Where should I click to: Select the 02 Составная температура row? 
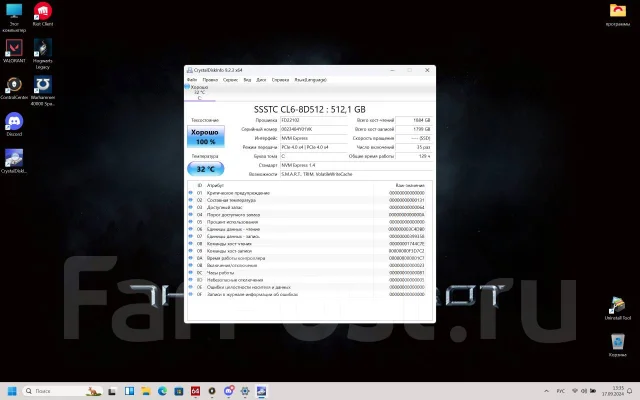[x=309, y=200]
